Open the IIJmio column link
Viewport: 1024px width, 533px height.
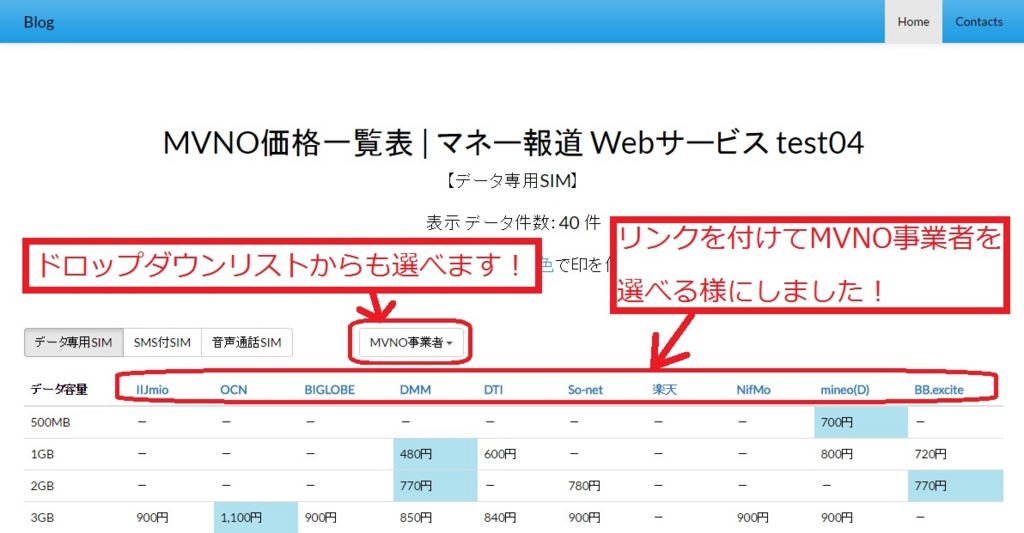pyautogui.click(x=152, y=389)
